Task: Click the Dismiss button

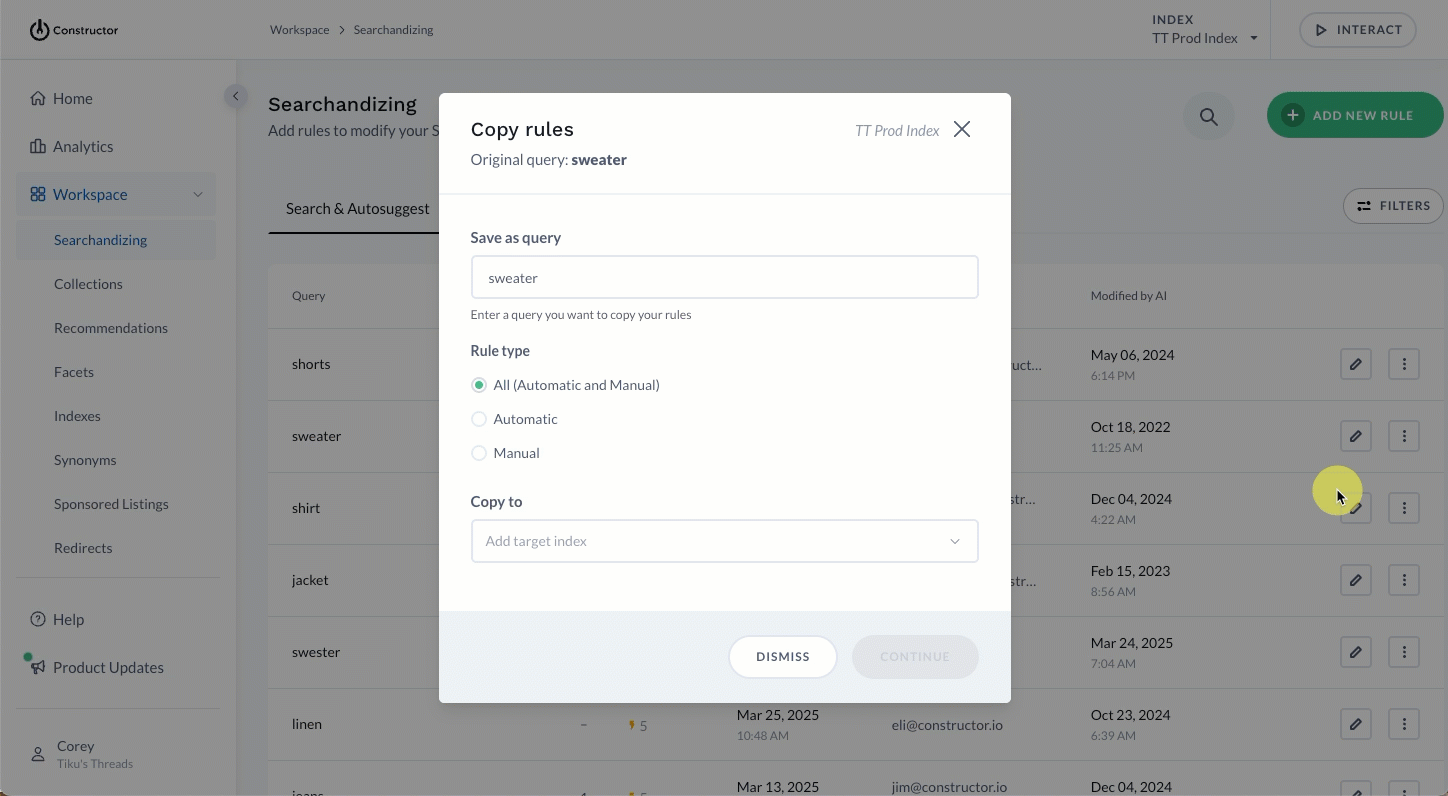Action: tap(783, 657)
